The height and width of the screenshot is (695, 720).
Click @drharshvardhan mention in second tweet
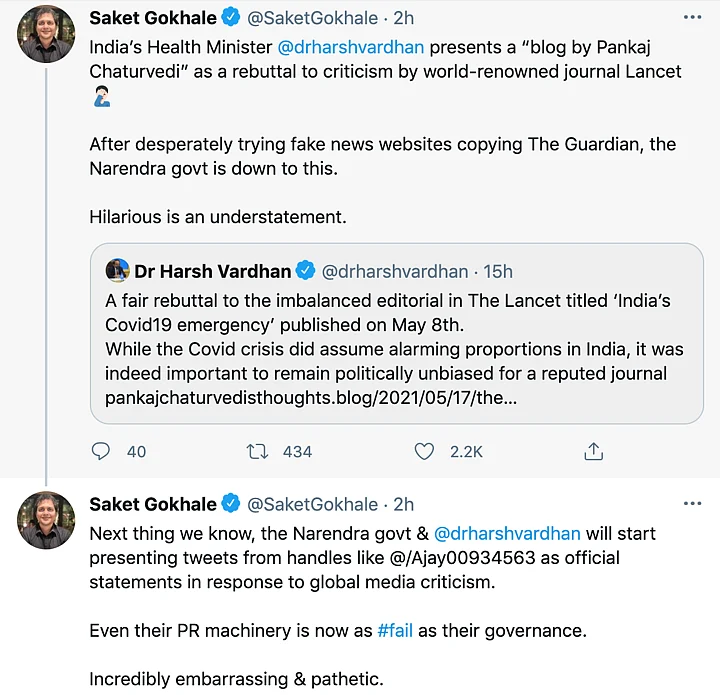507,533
